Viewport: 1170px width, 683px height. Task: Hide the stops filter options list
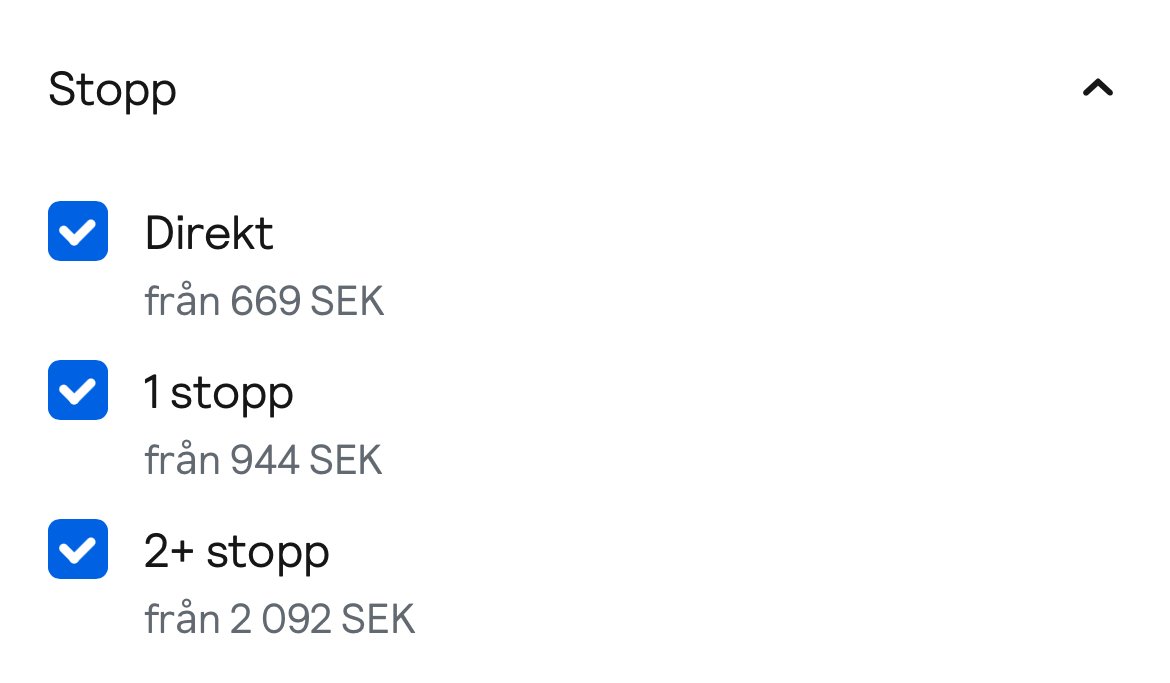tap(1098, 88)
